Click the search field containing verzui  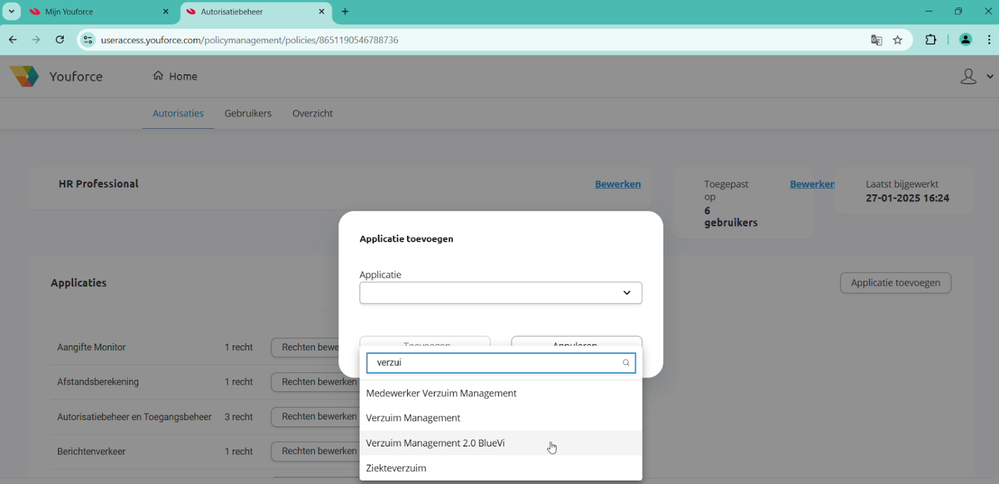501,362
